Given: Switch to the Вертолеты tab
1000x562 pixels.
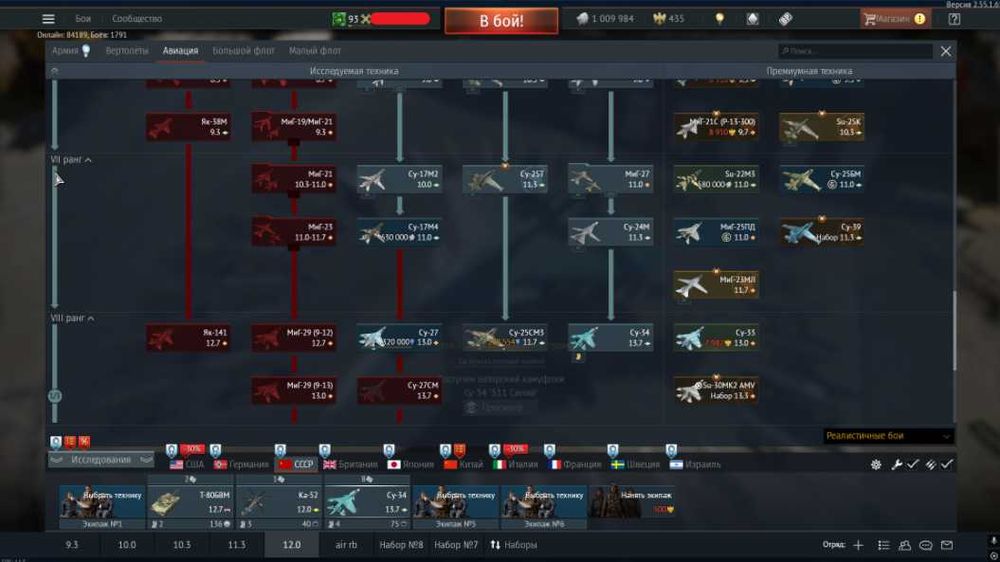Looking at the screenshot, I should 127,50.
